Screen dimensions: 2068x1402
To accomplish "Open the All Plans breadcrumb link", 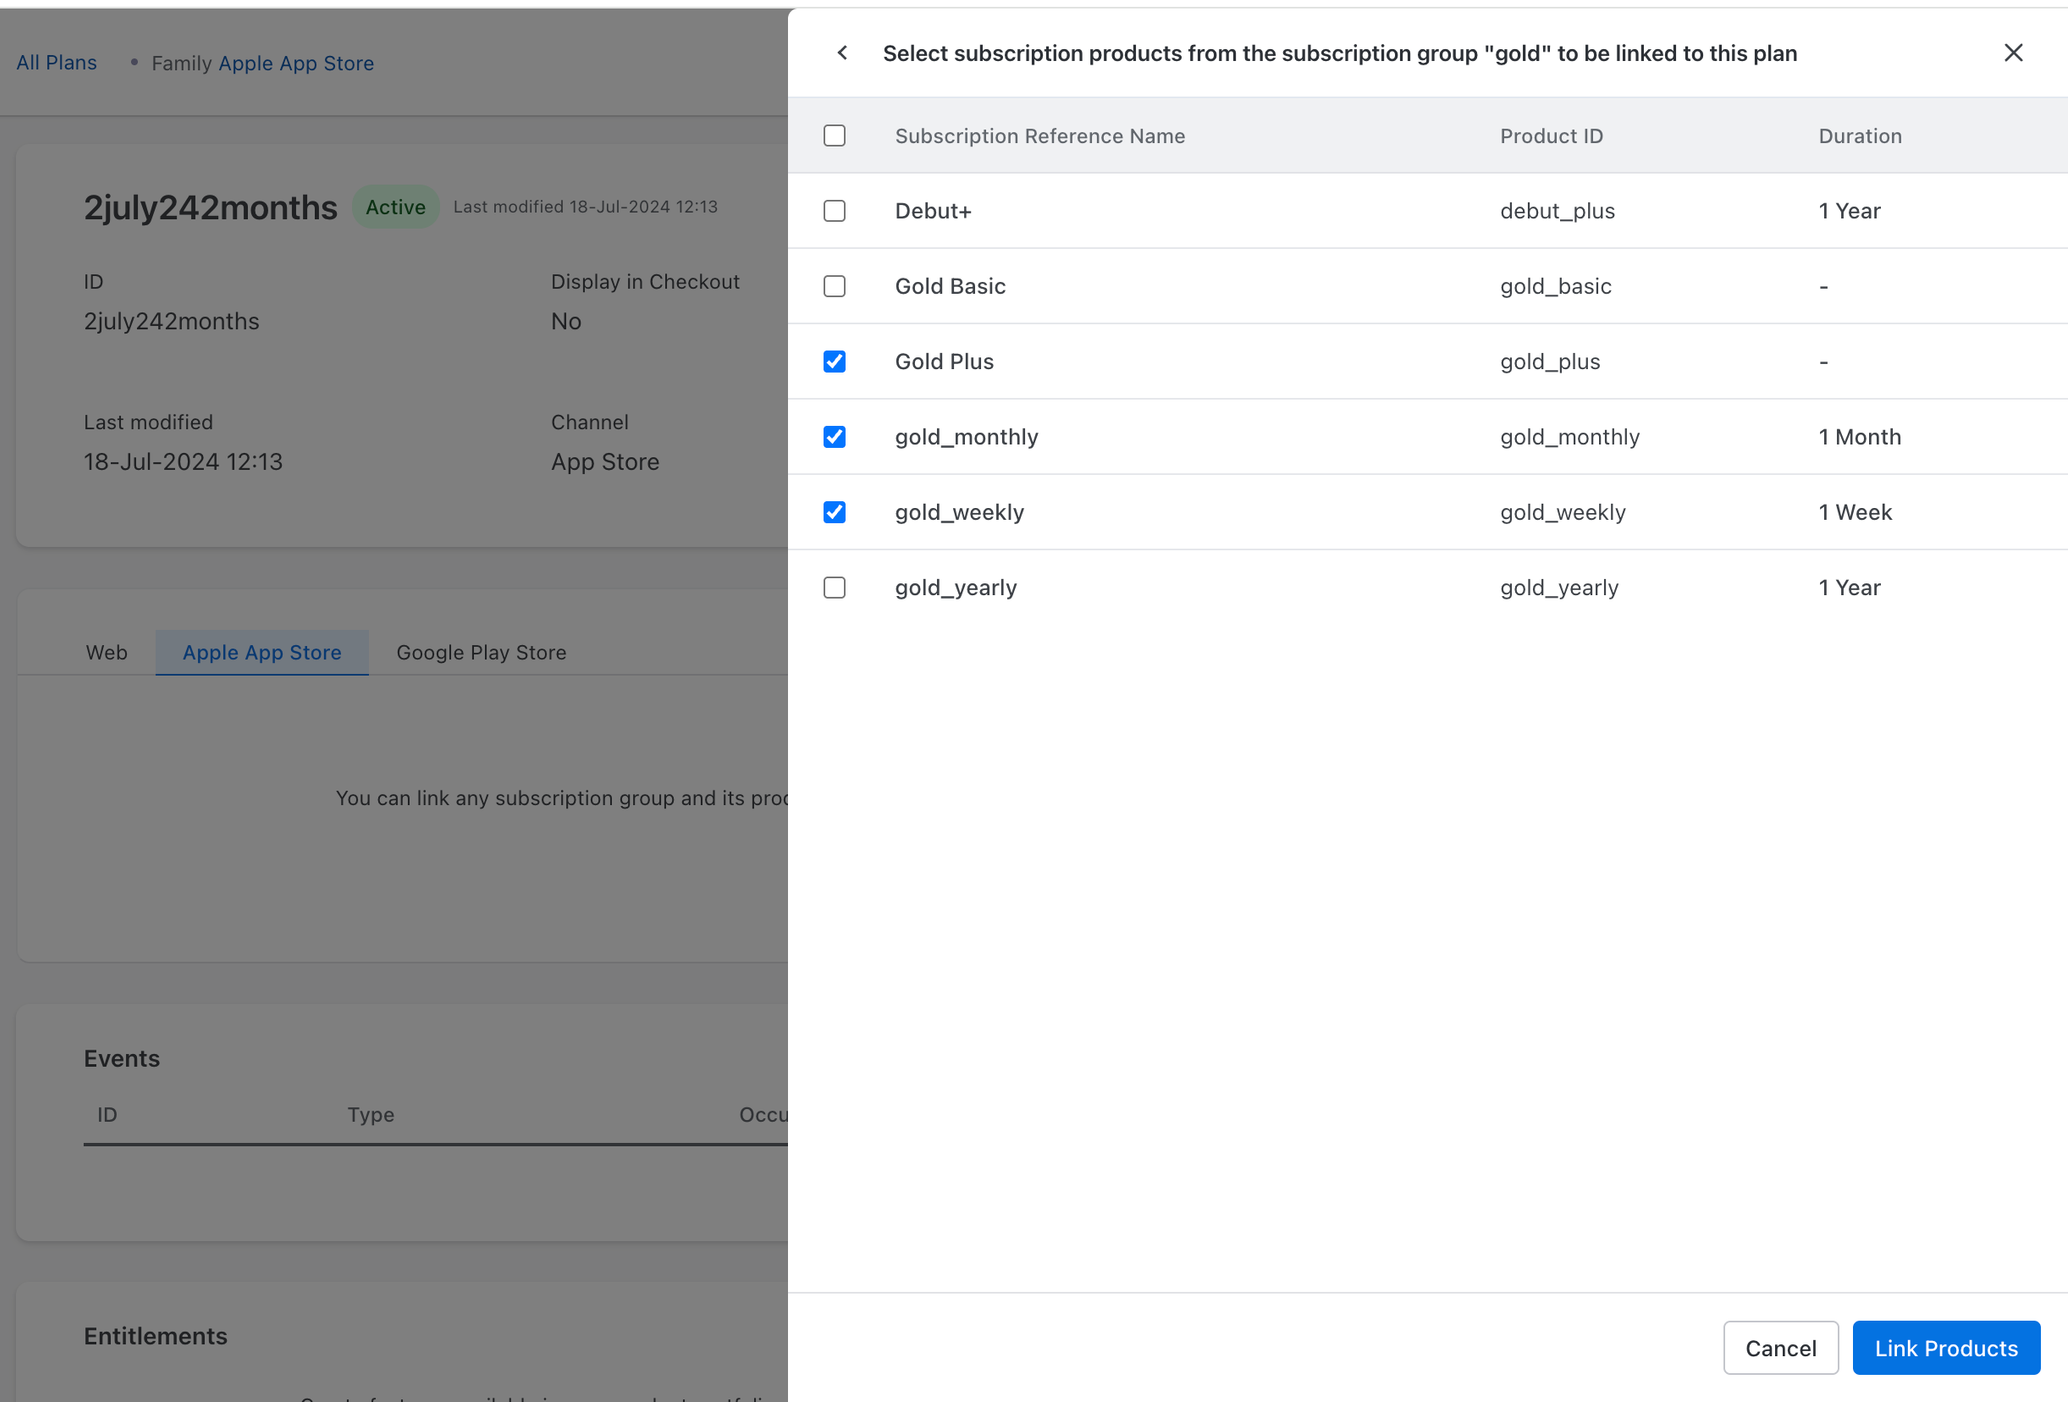I will (x=56, y=63).
